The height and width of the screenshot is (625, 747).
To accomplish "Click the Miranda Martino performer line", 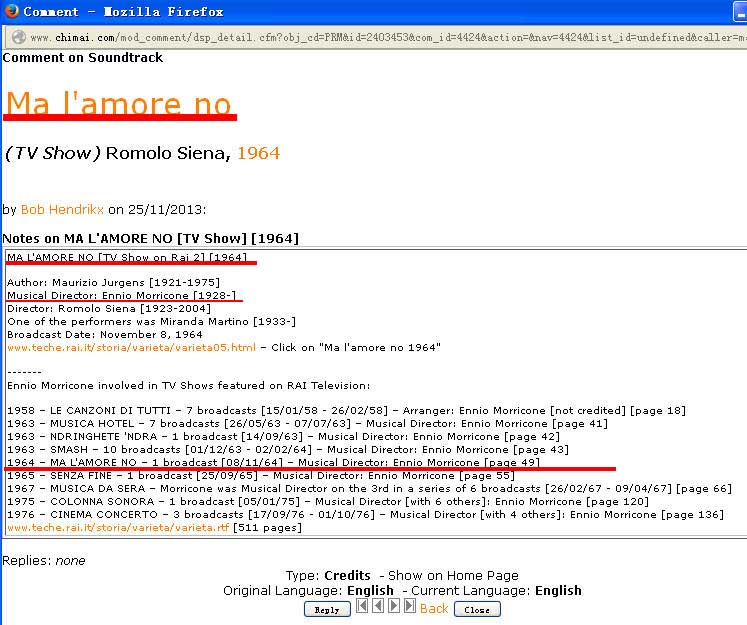I will coord(151,321).
